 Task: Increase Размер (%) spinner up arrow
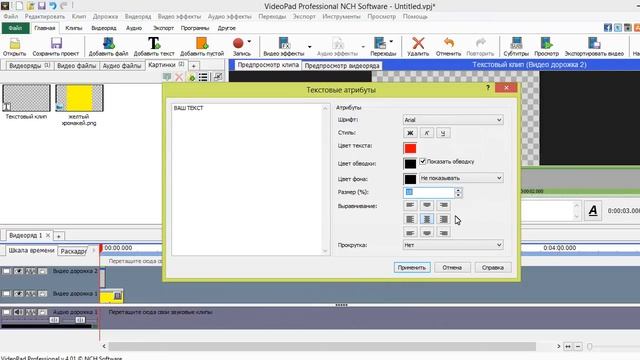pyautogui.click(x=458, y=190)
